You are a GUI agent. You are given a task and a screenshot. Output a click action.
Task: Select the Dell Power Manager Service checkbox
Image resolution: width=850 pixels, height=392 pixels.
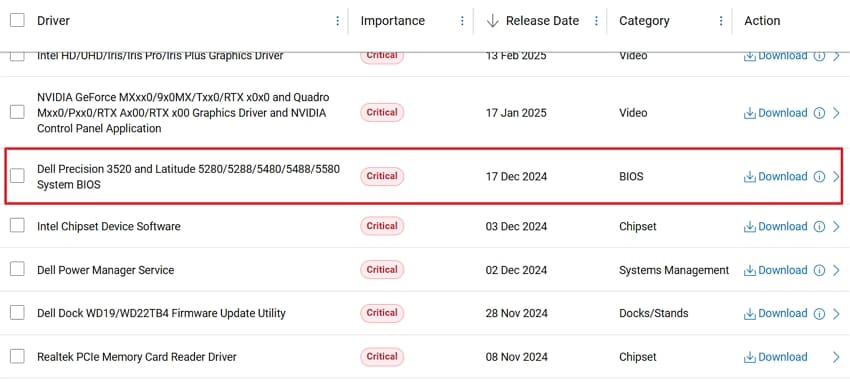click(17, 269)
